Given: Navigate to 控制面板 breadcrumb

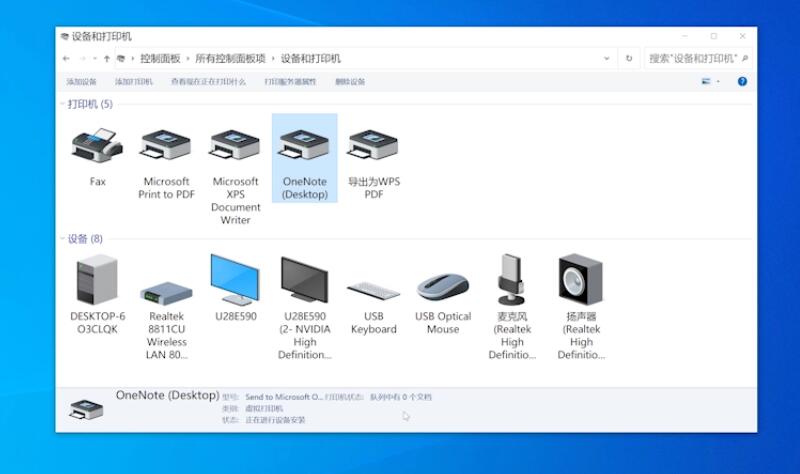Looking at the screenshot, I should [160, 59].
